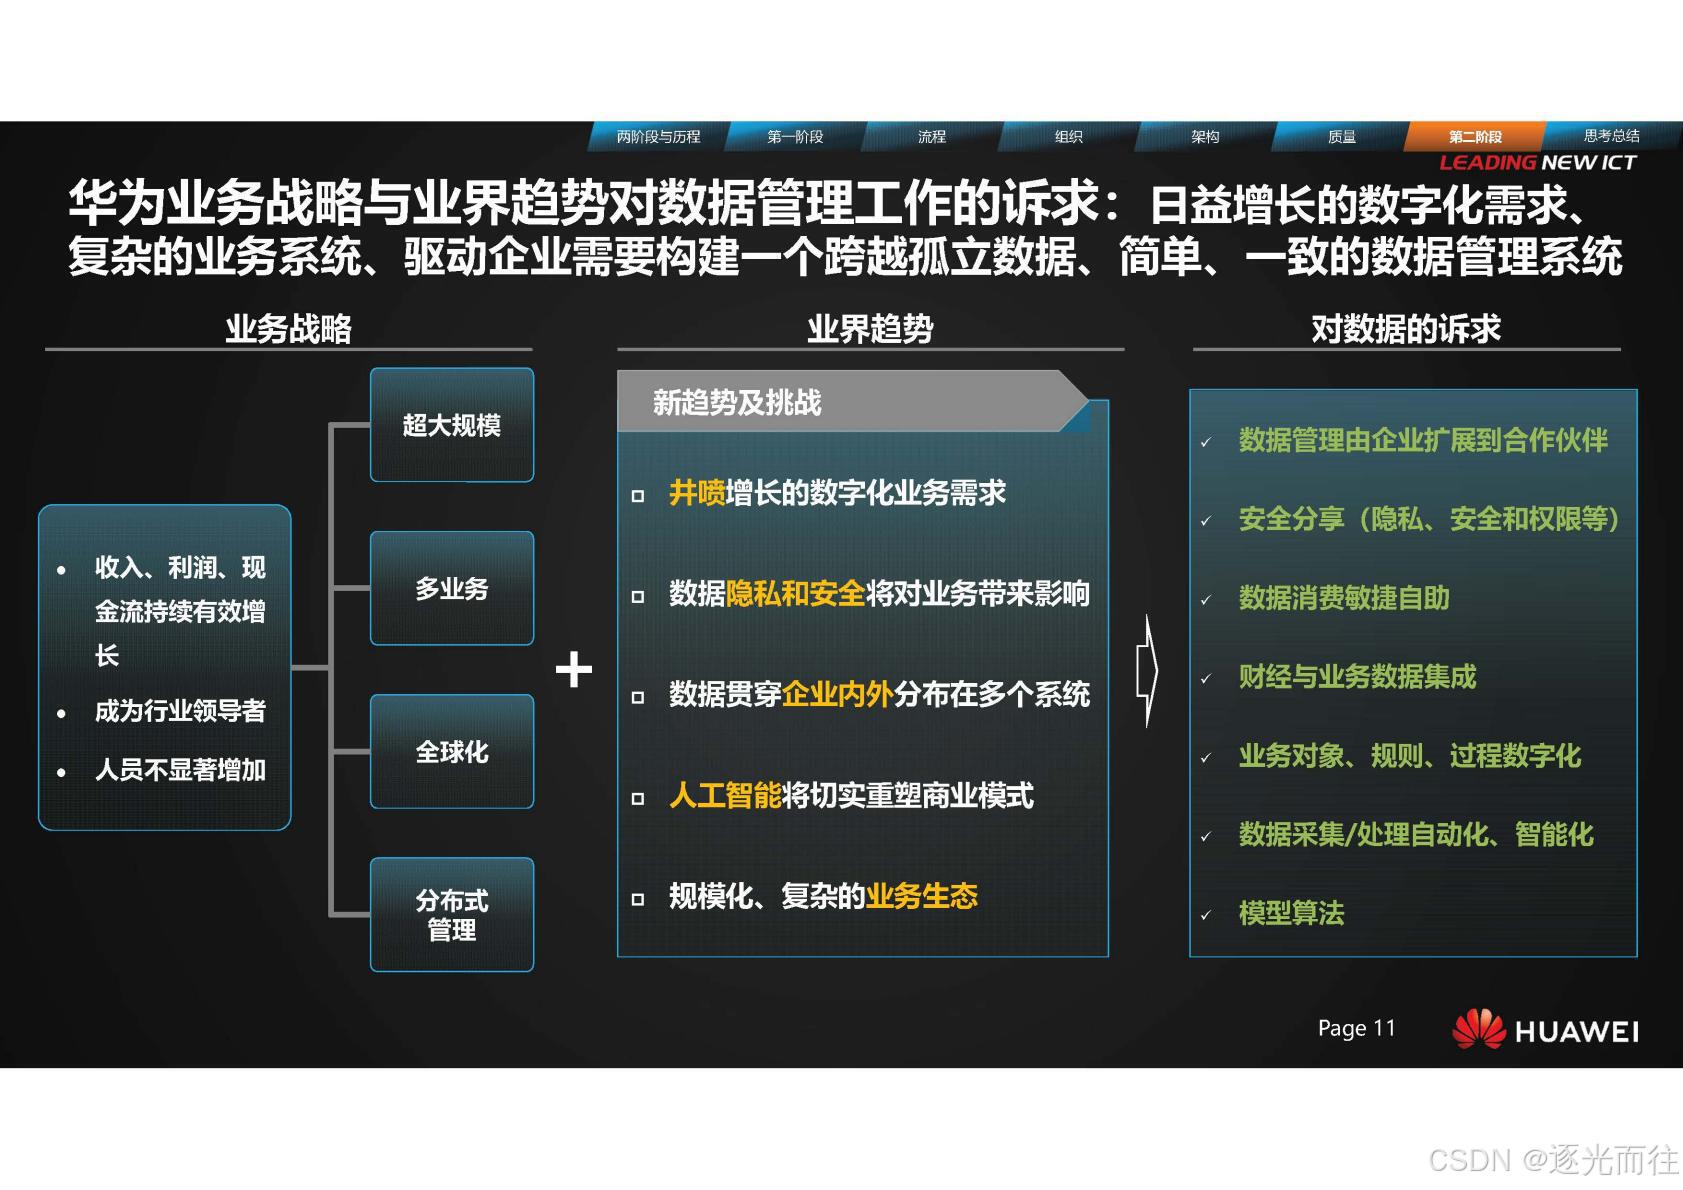The height and width of the screenshot is (1190, 1683).
Task: Click checkmark beside 数据采集/处理自动化
Action: (1206, 837)
